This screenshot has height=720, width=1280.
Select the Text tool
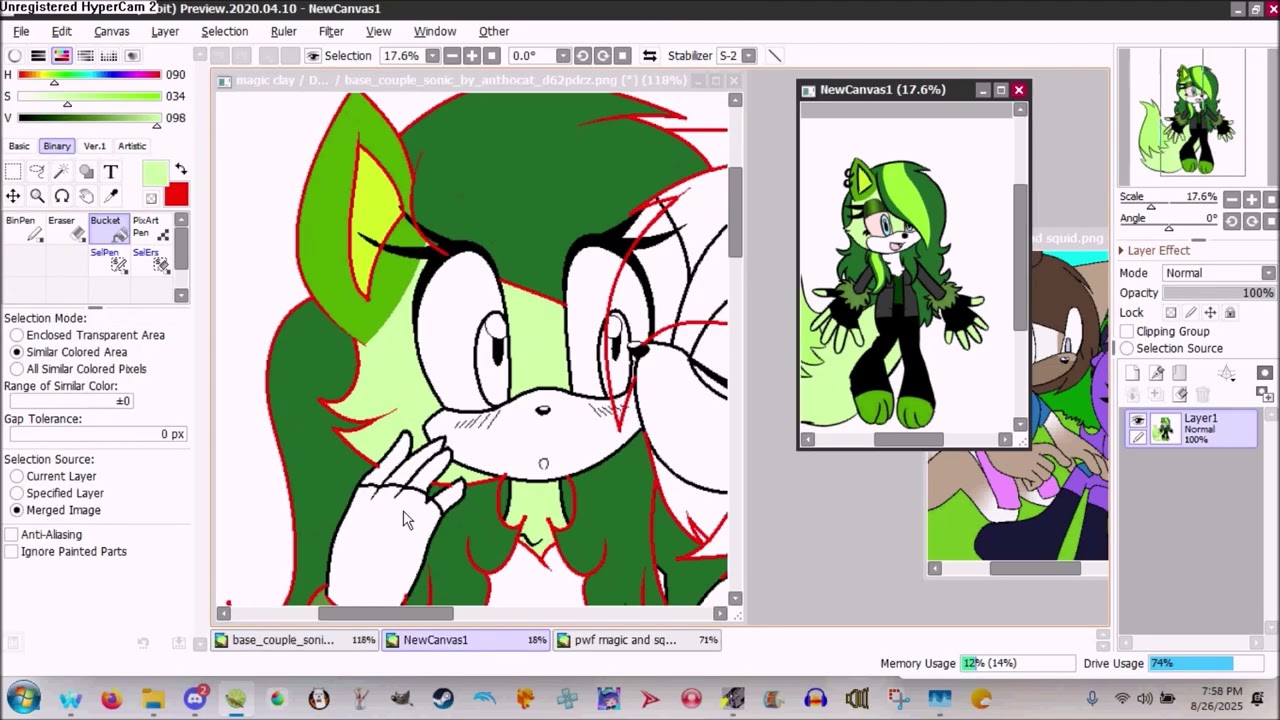click(110, 172)
